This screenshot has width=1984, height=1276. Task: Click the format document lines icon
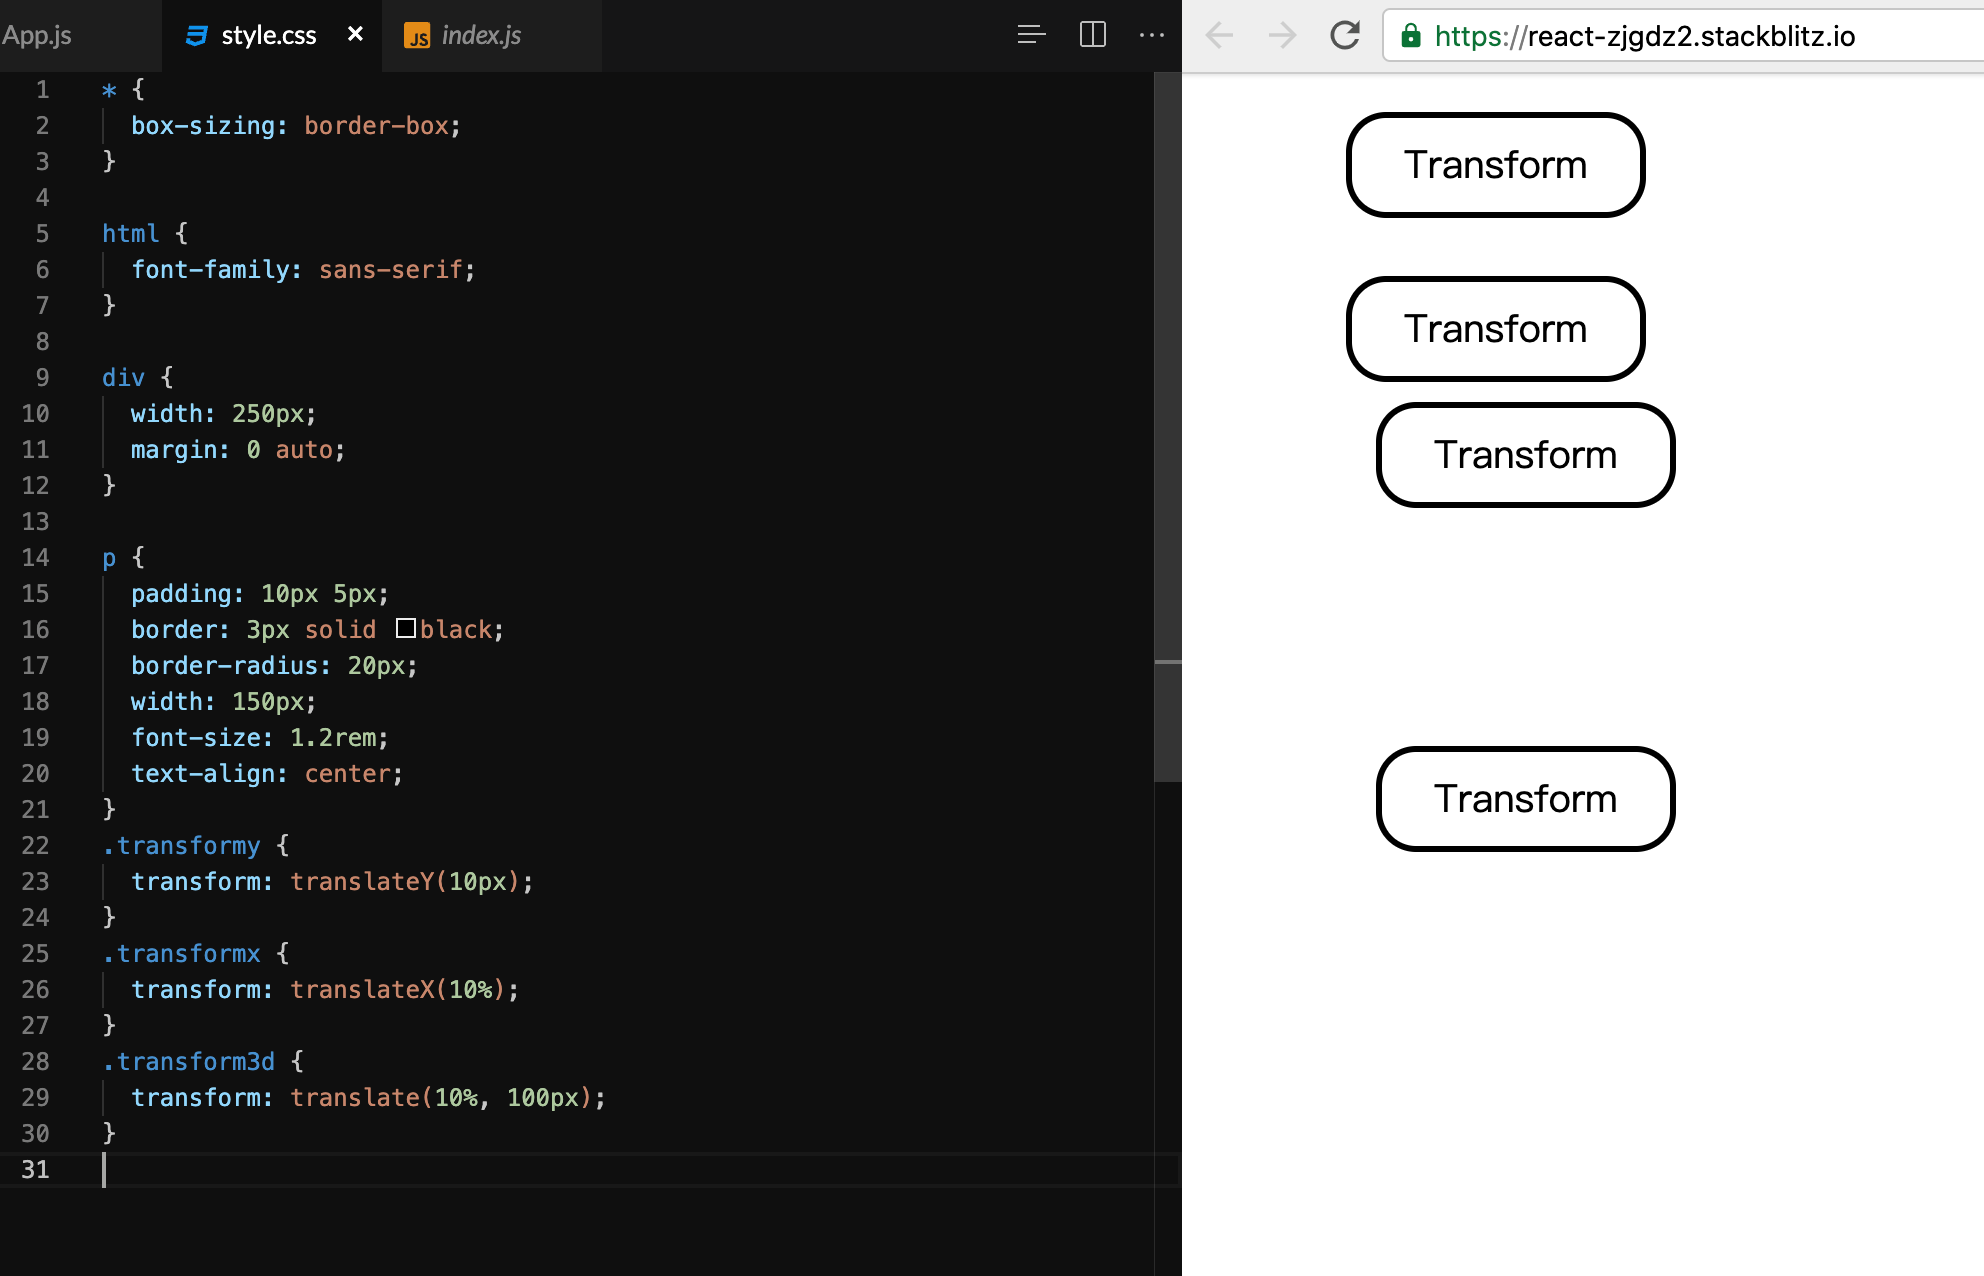click(1032, 35)
